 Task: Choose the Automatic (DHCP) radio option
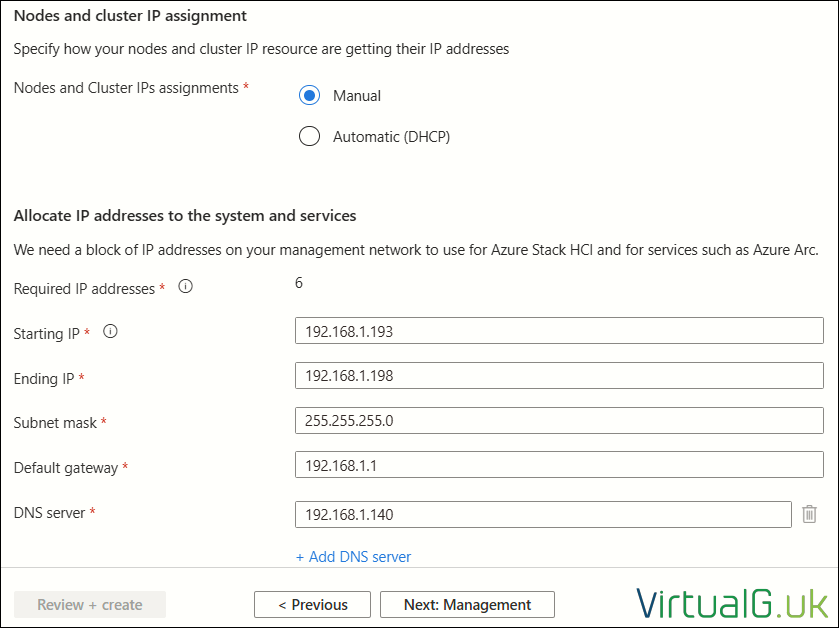pos(309,136)
